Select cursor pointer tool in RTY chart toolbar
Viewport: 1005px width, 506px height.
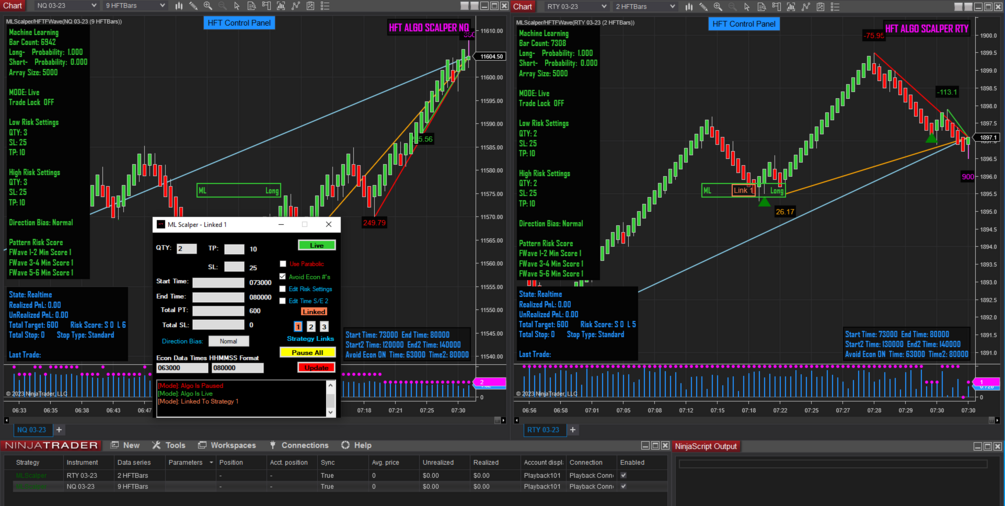pos(747,6)
